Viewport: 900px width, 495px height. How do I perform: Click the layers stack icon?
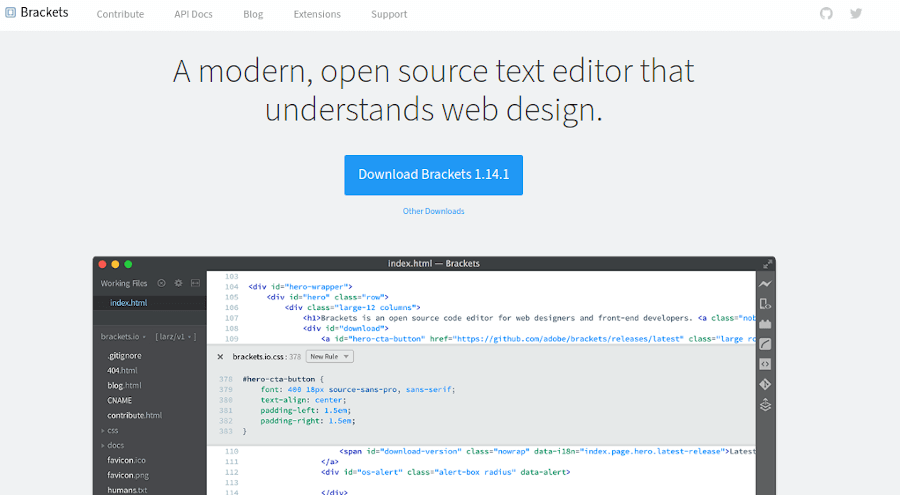[765, 405]
